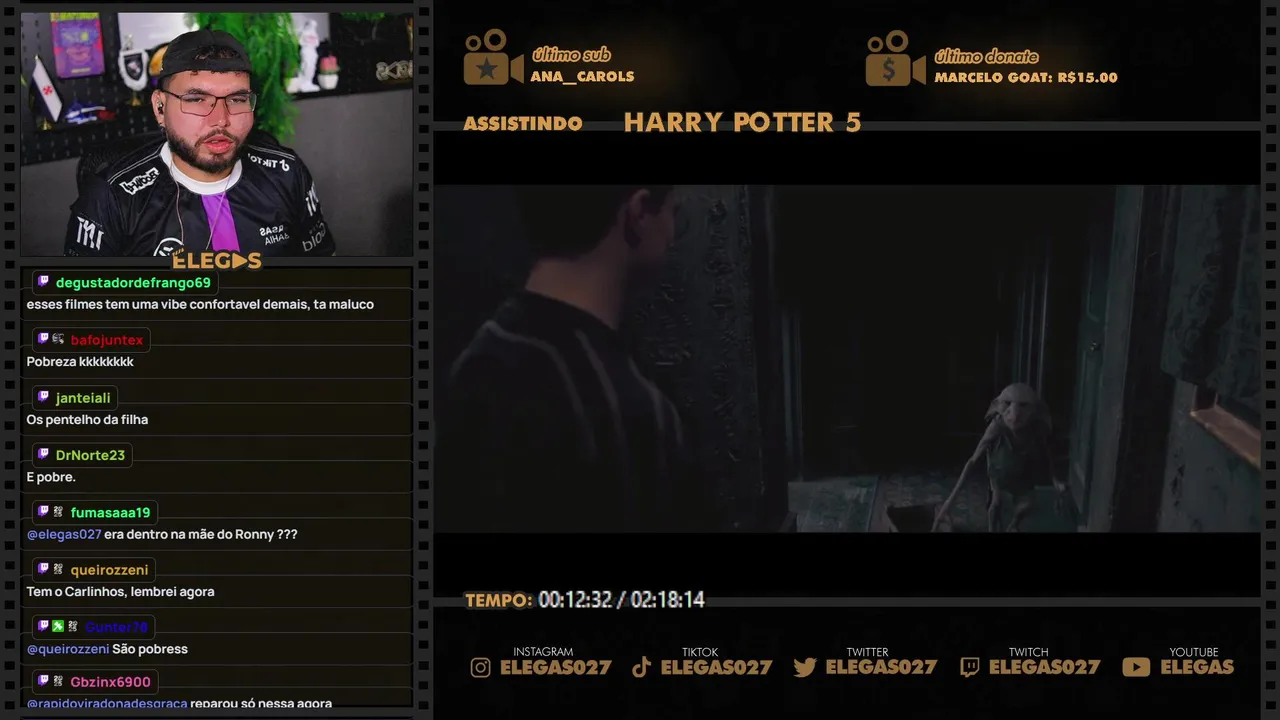The height and width of the screenshot is (720, 1280).
Task: Click the Twitch logo icon in footer
Action: click(x=969, y=667)
